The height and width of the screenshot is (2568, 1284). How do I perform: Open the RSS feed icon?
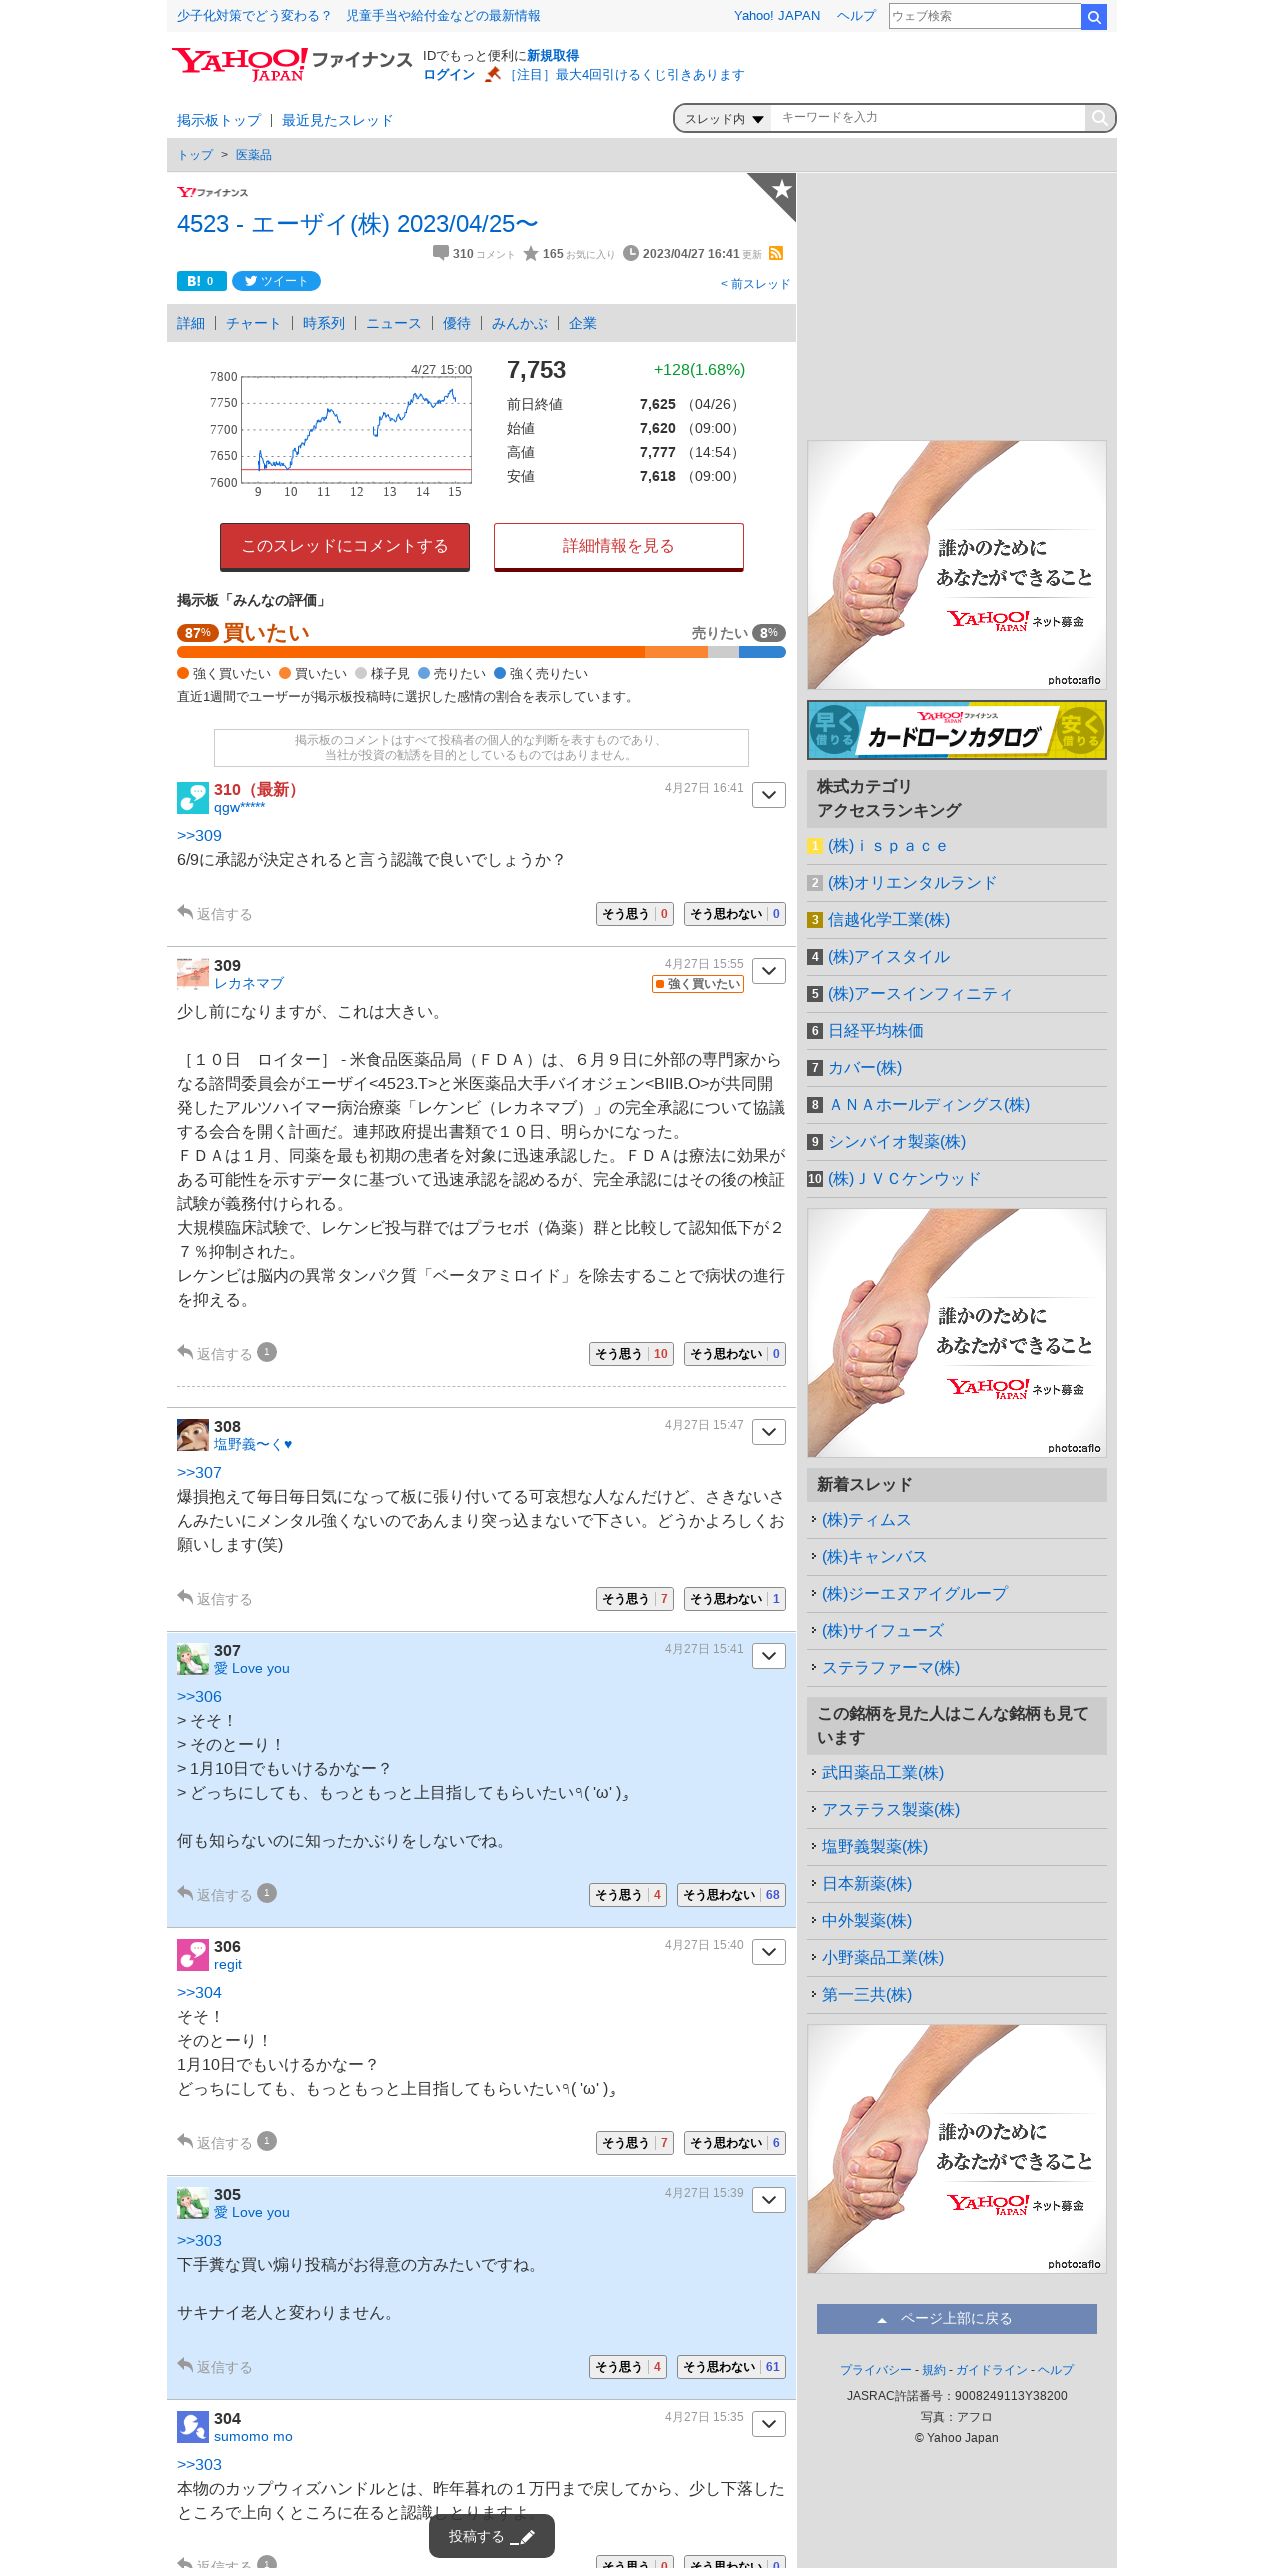pos(776,254)
